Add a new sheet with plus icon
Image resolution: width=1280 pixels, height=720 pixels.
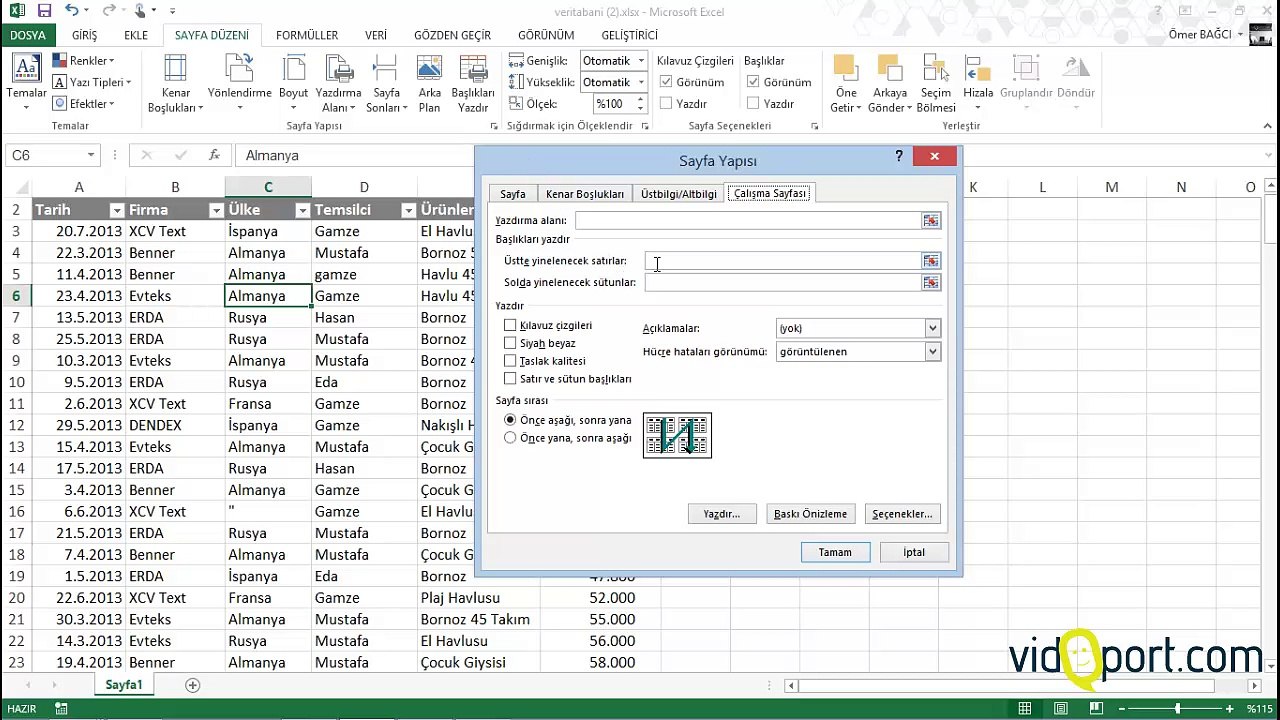[x=193, y=685]
